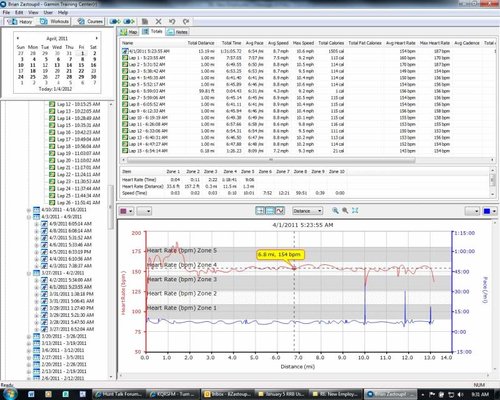Click the chart zoom in magnifier
This screenshot has height=400, width=500.
pyautogui.click(x=335, y=211)
